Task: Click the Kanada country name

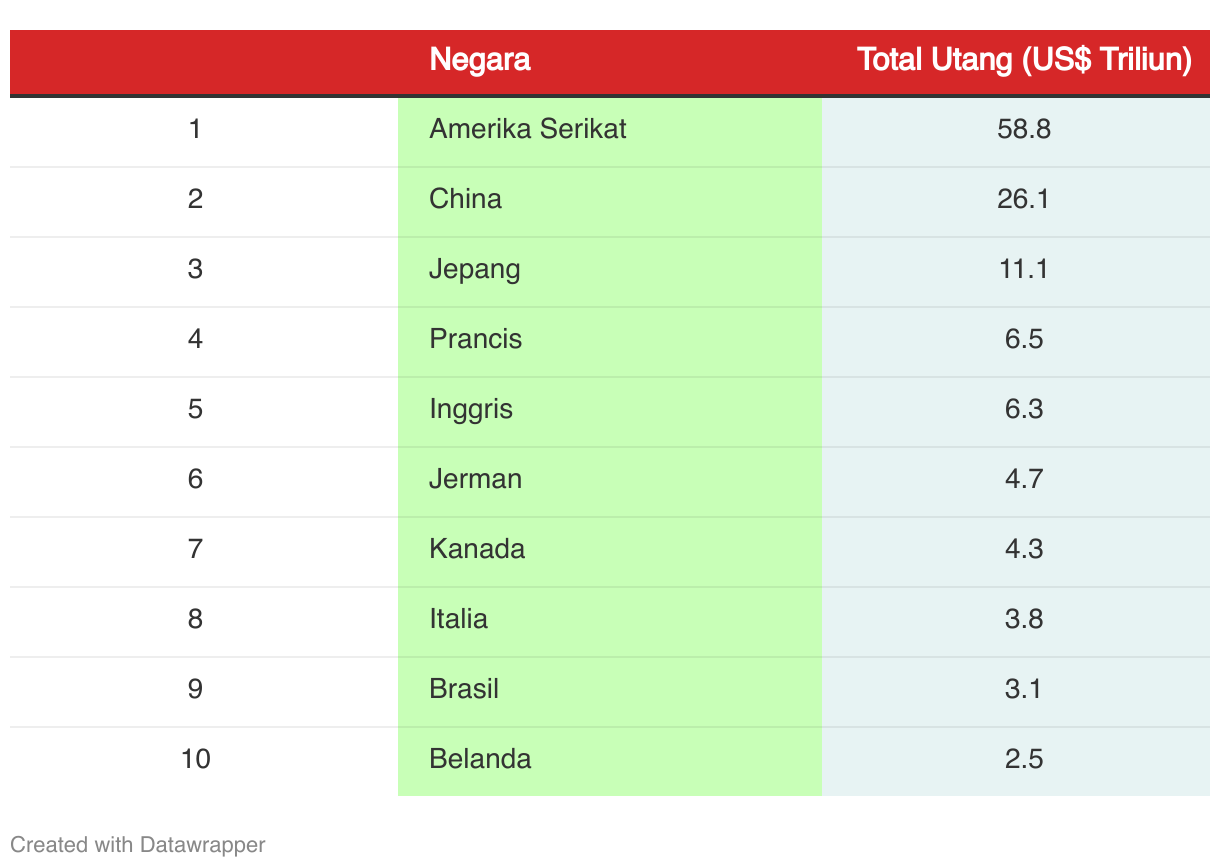Action: pyautogui.click(x=476, y=549)
